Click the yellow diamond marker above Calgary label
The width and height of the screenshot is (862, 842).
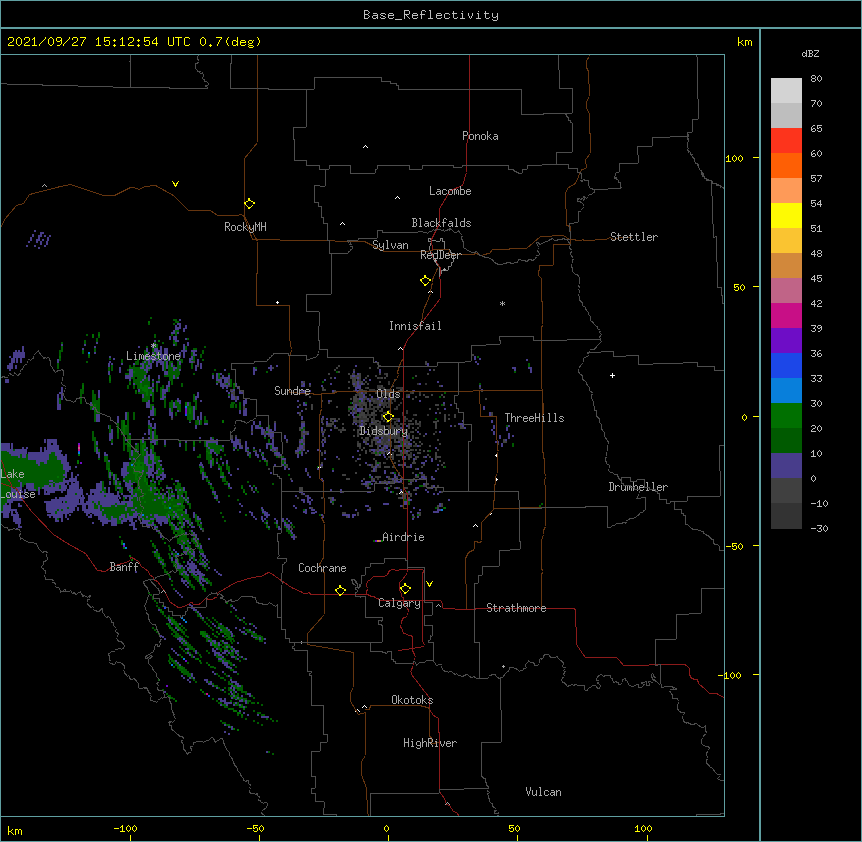(405, 589)
